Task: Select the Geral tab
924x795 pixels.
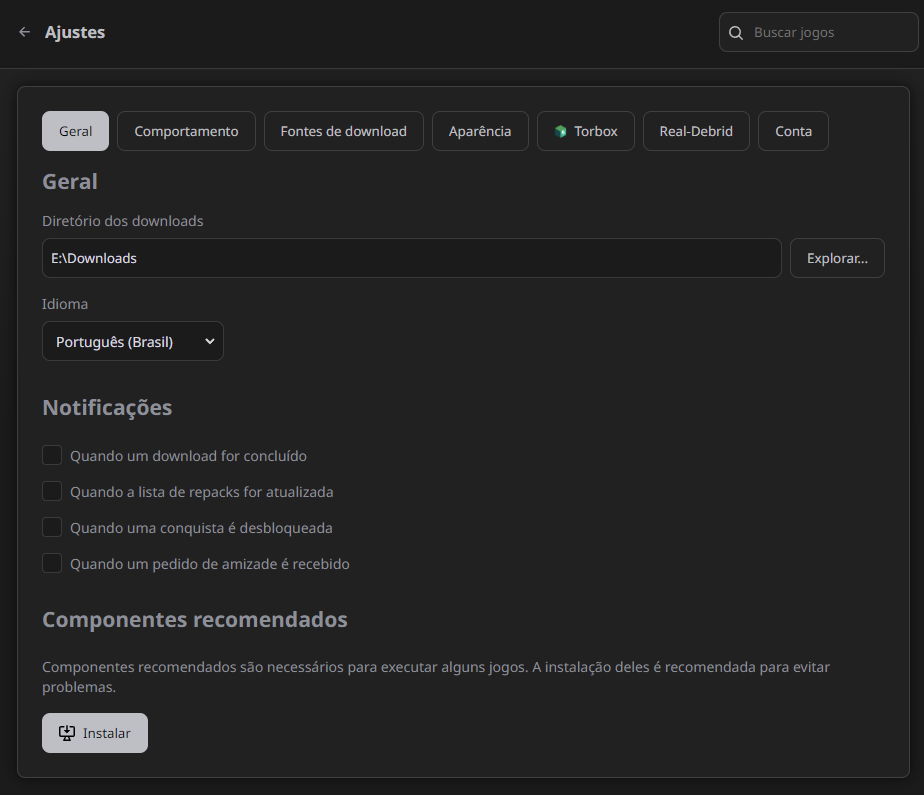Action: click(75, 131)
